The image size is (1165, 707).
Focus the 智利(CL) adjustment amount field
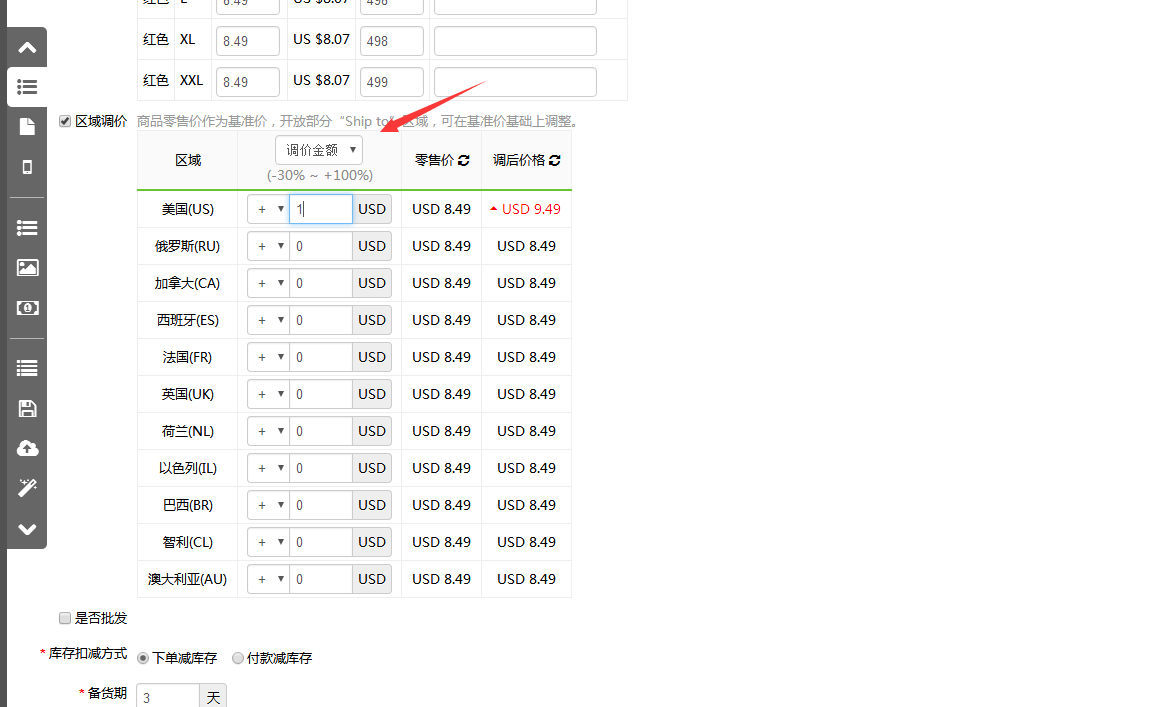click(321, 542)
